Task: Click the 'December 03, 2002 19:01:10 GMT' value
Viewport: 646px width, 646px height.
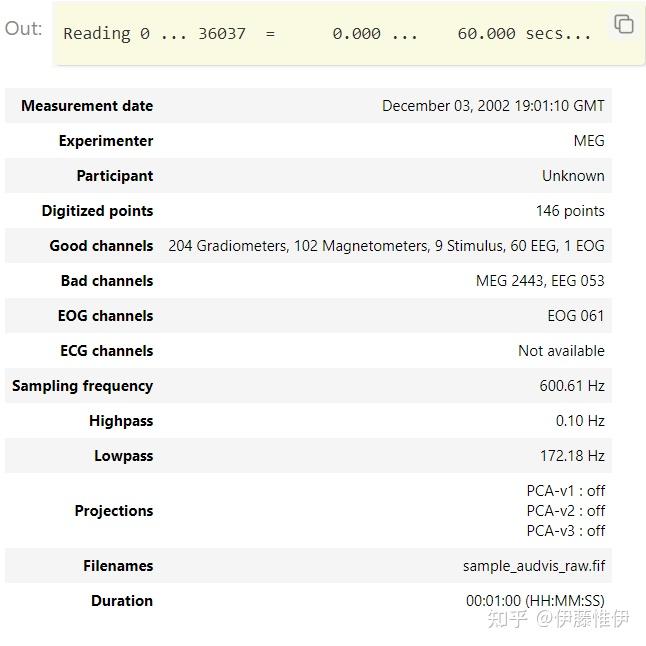Action: tap(493, 106)
